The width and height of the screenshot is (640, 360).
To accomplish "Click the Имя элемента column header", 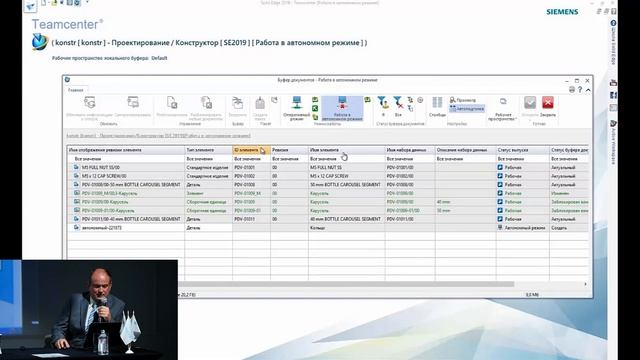I will [x=347, y=150].
